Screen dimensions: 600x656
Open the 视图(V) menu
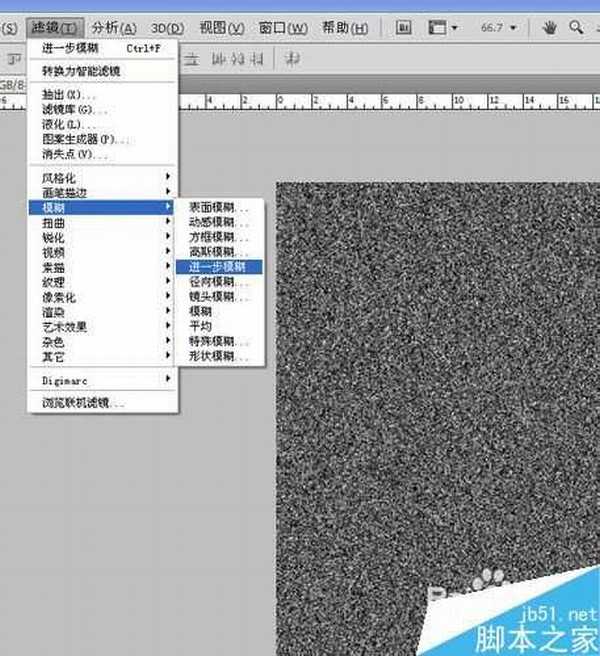tap(222, 28)
